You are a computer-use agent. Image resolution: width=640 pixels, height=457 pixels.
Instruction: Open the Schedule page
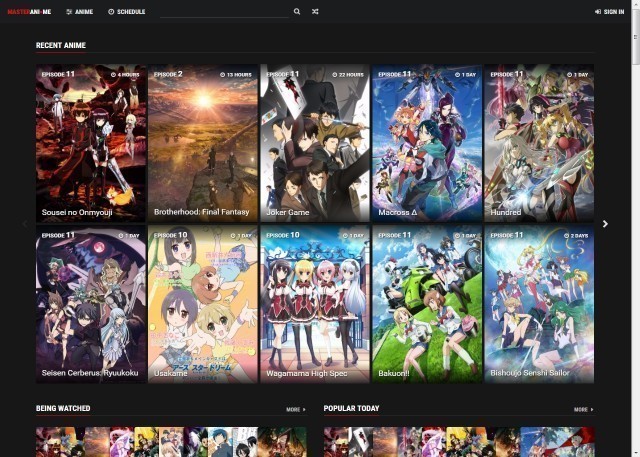point(127,12)
